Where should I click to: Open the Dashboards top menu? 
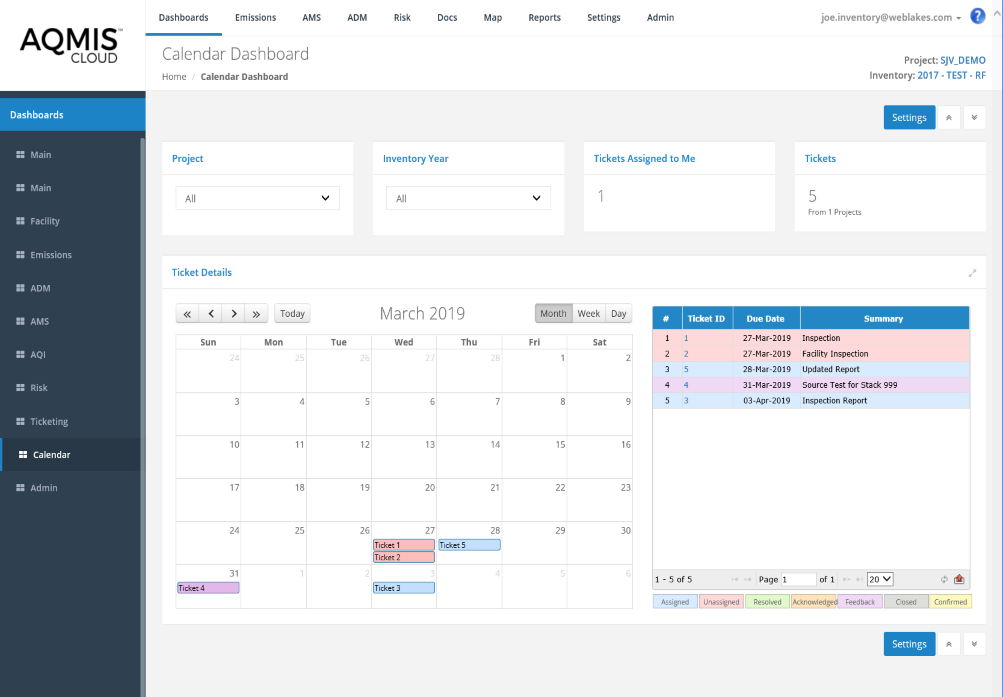[x=184, y=17]
